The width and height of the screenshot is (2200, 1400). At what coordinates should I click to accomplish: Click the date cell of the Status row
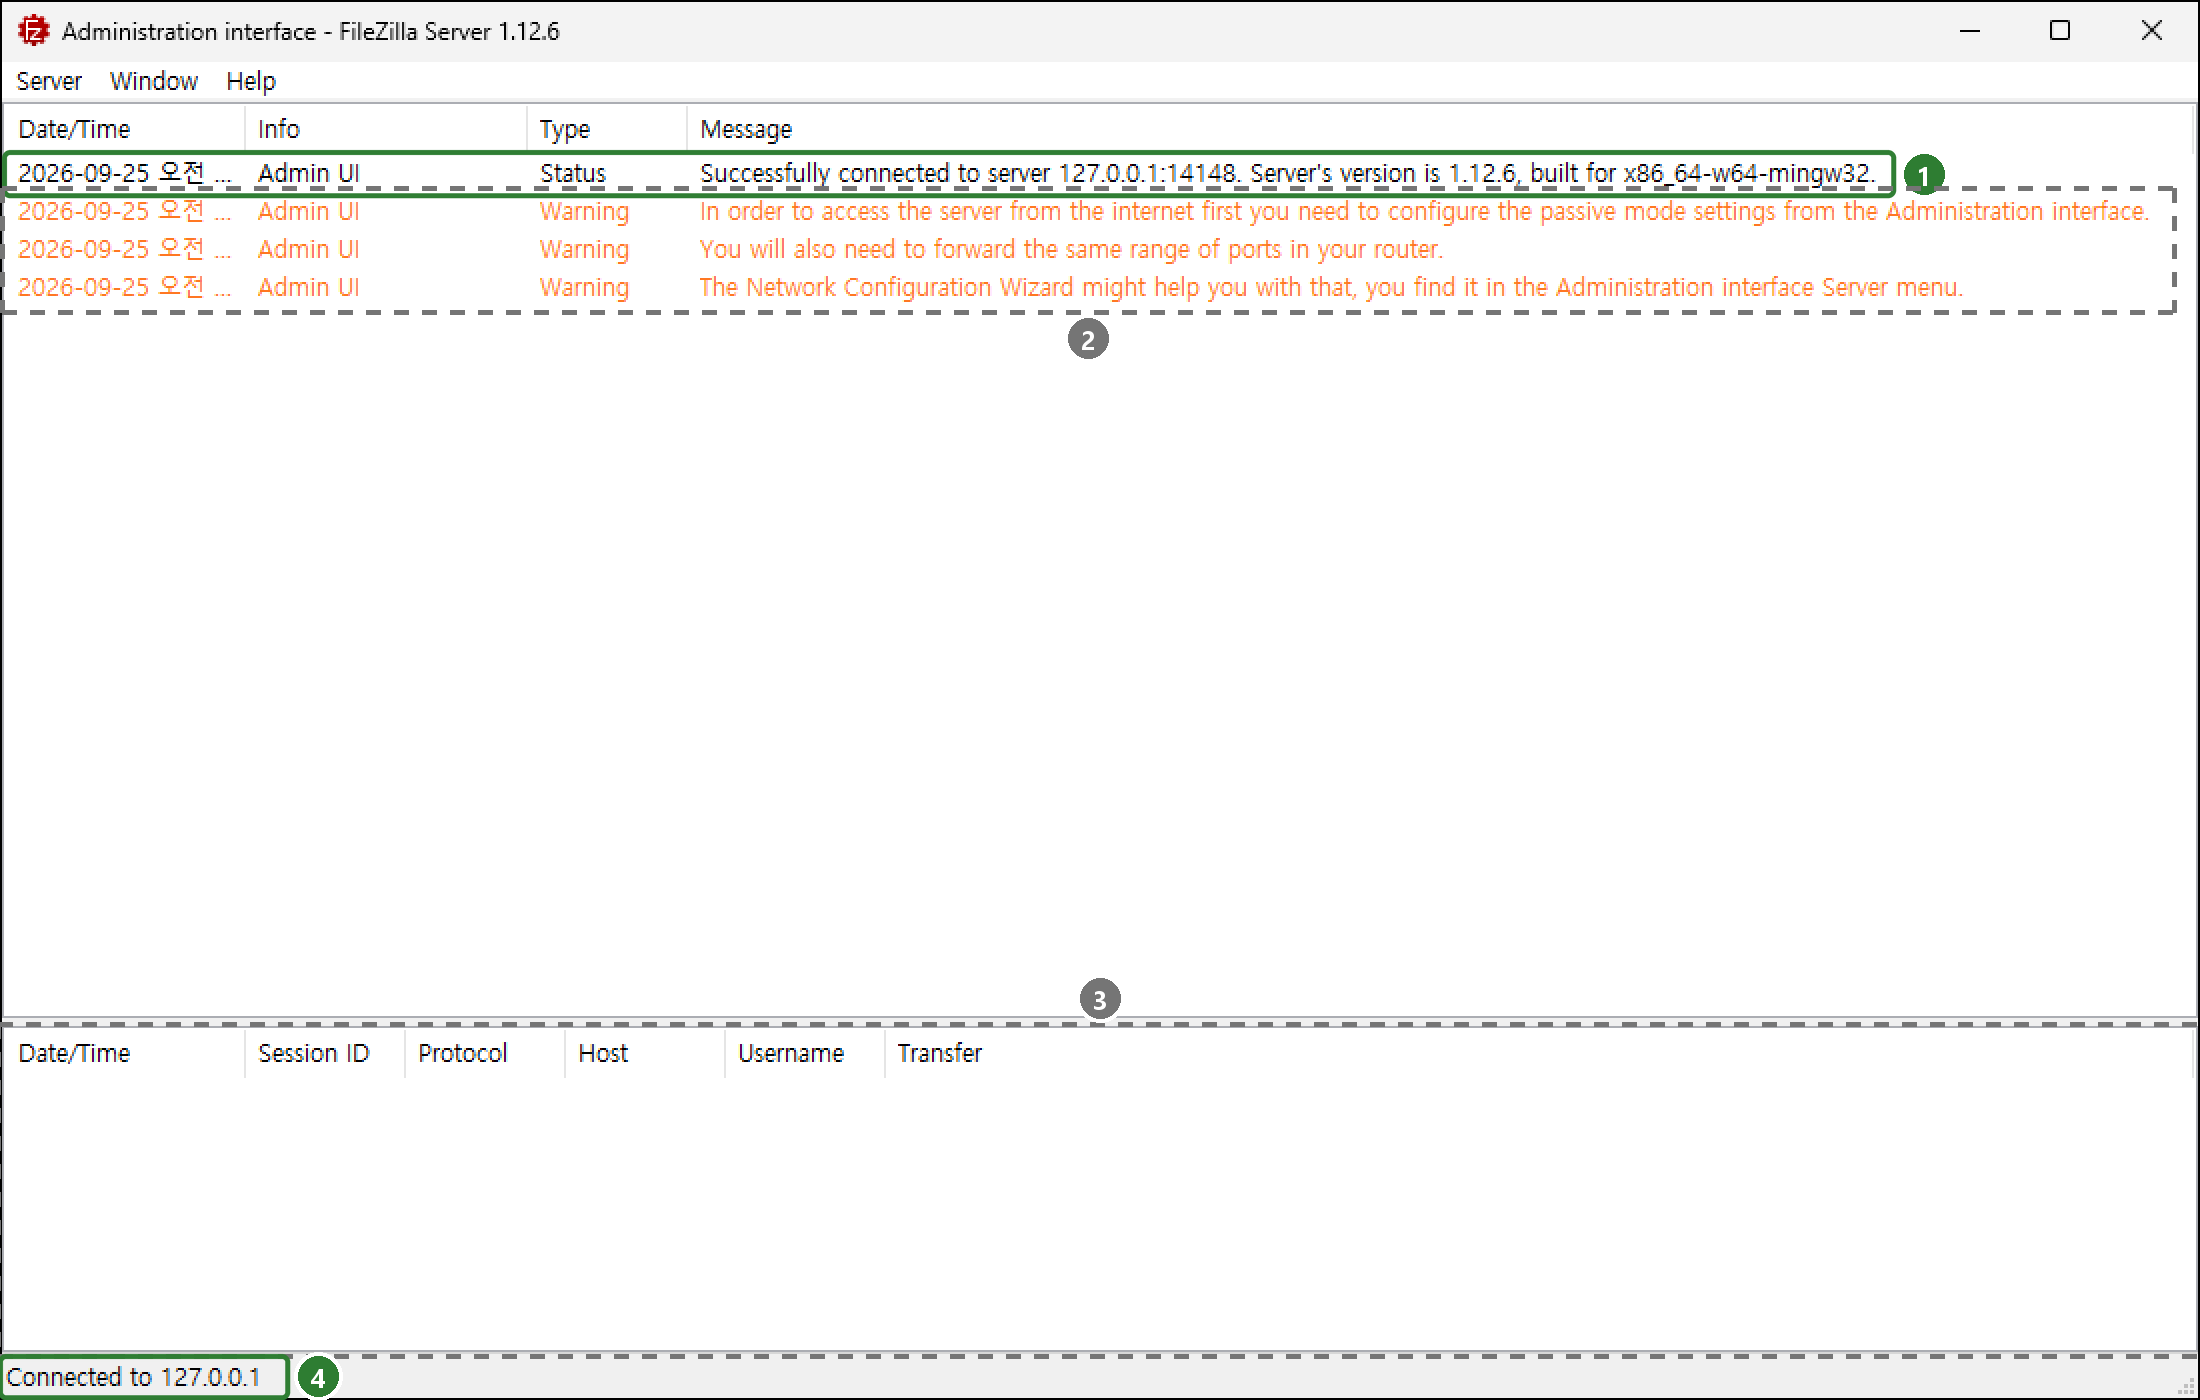coord(125,173)
